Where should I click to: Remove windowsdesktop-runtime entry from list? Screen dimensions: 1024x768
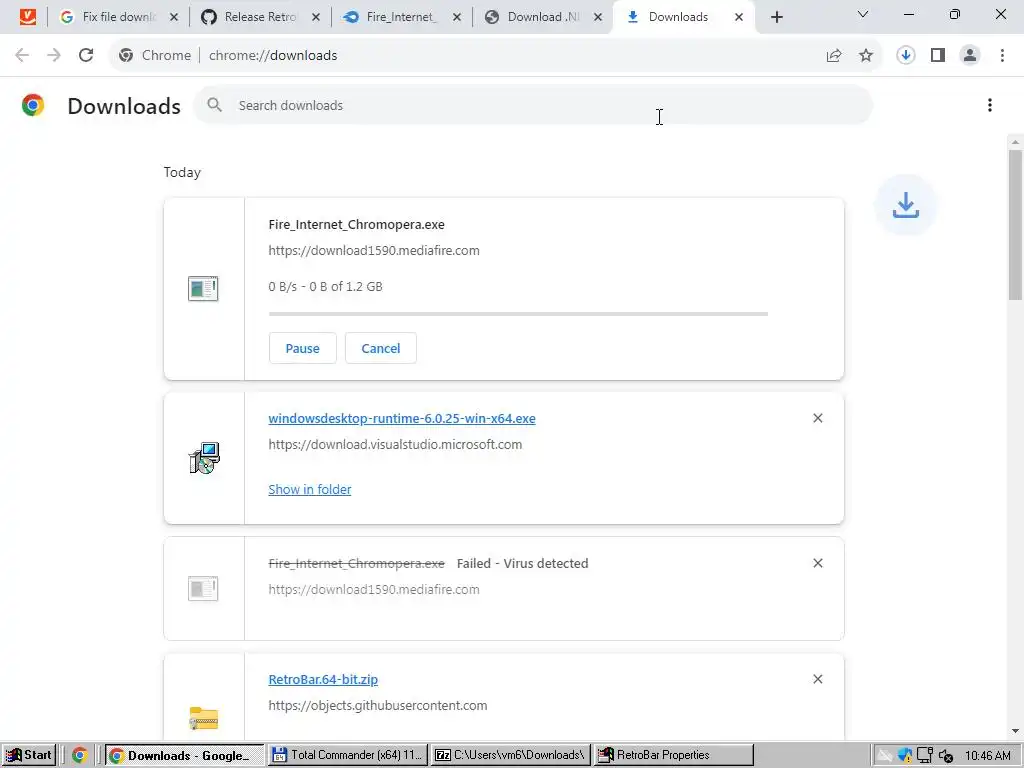click(818, 418)
